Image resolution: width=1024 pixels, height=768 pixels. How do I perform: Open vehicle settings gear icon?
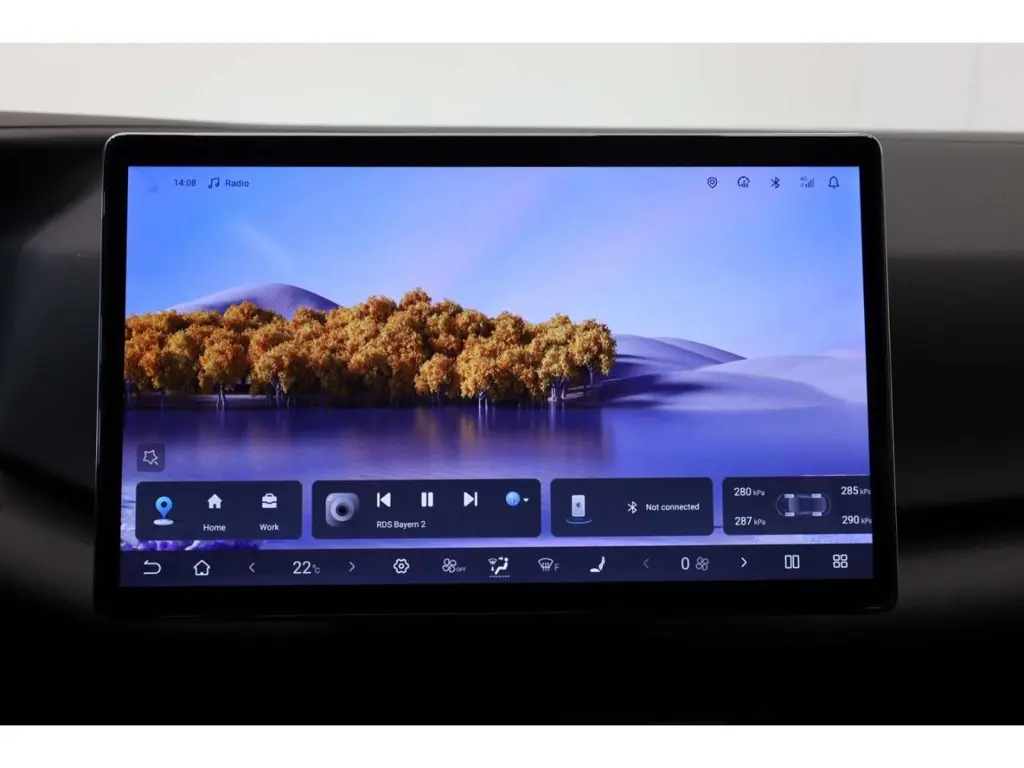(x=401, y=566)
